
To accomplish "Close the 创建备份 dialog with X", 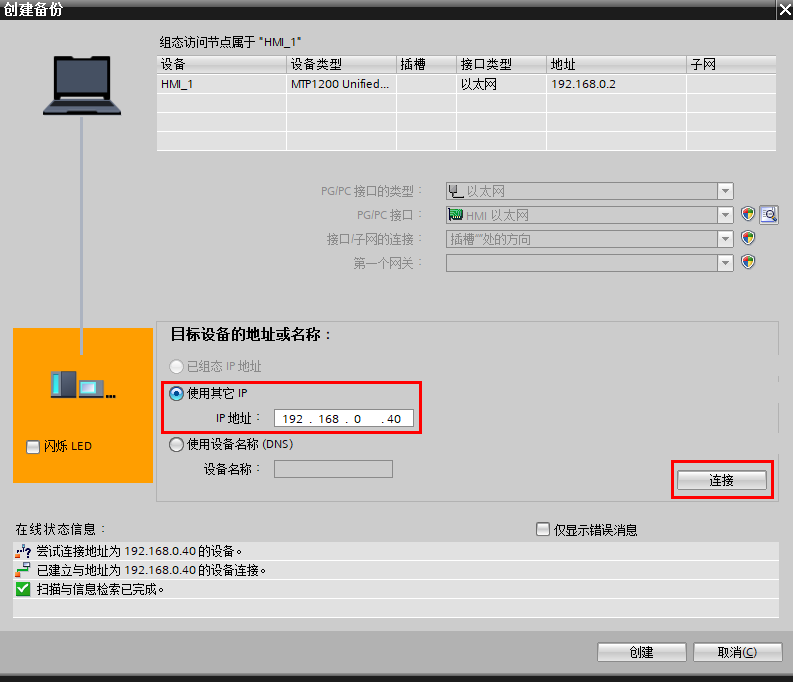I will [785, 10].
